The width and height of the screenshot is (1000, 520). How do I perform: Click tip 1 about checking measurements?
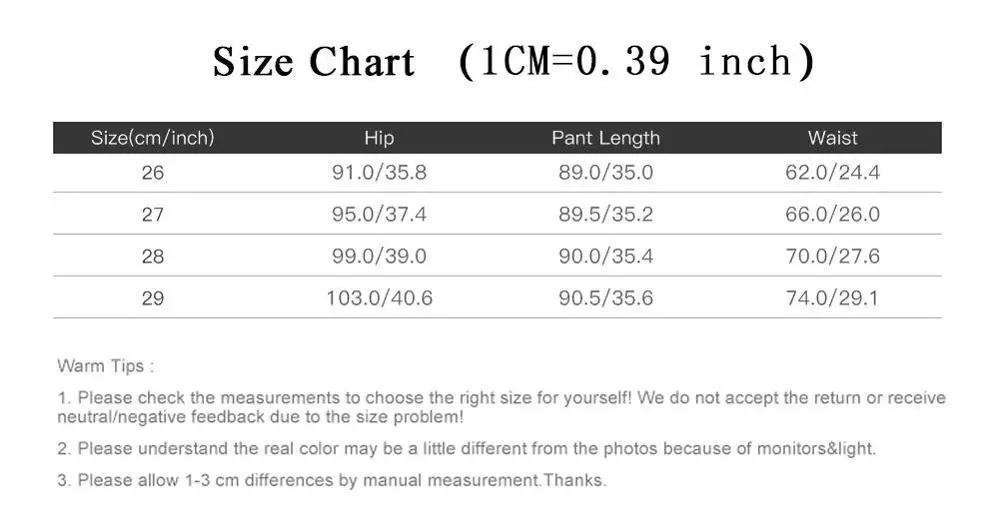(501, 407)
